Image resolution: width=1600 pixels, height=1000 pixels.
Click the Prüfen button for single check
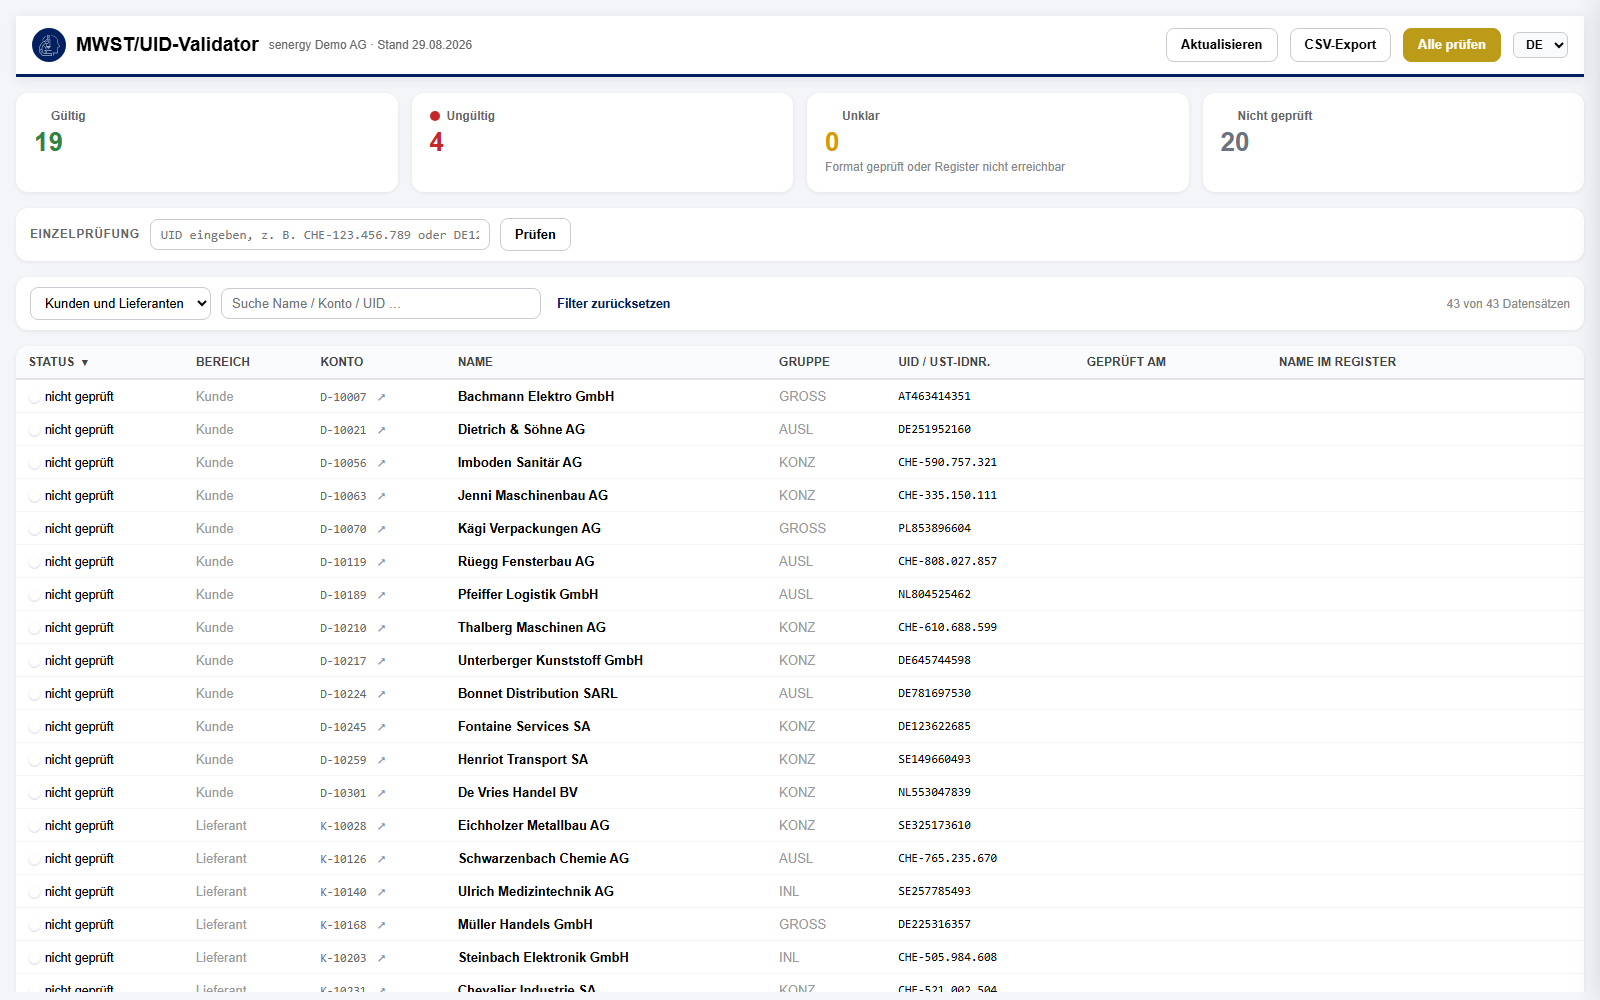pos(535,234)
